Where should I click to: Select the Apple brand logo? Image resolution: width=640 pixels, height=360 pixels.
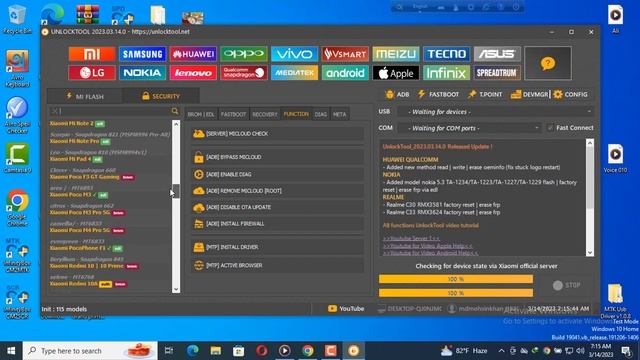point(396,73)
